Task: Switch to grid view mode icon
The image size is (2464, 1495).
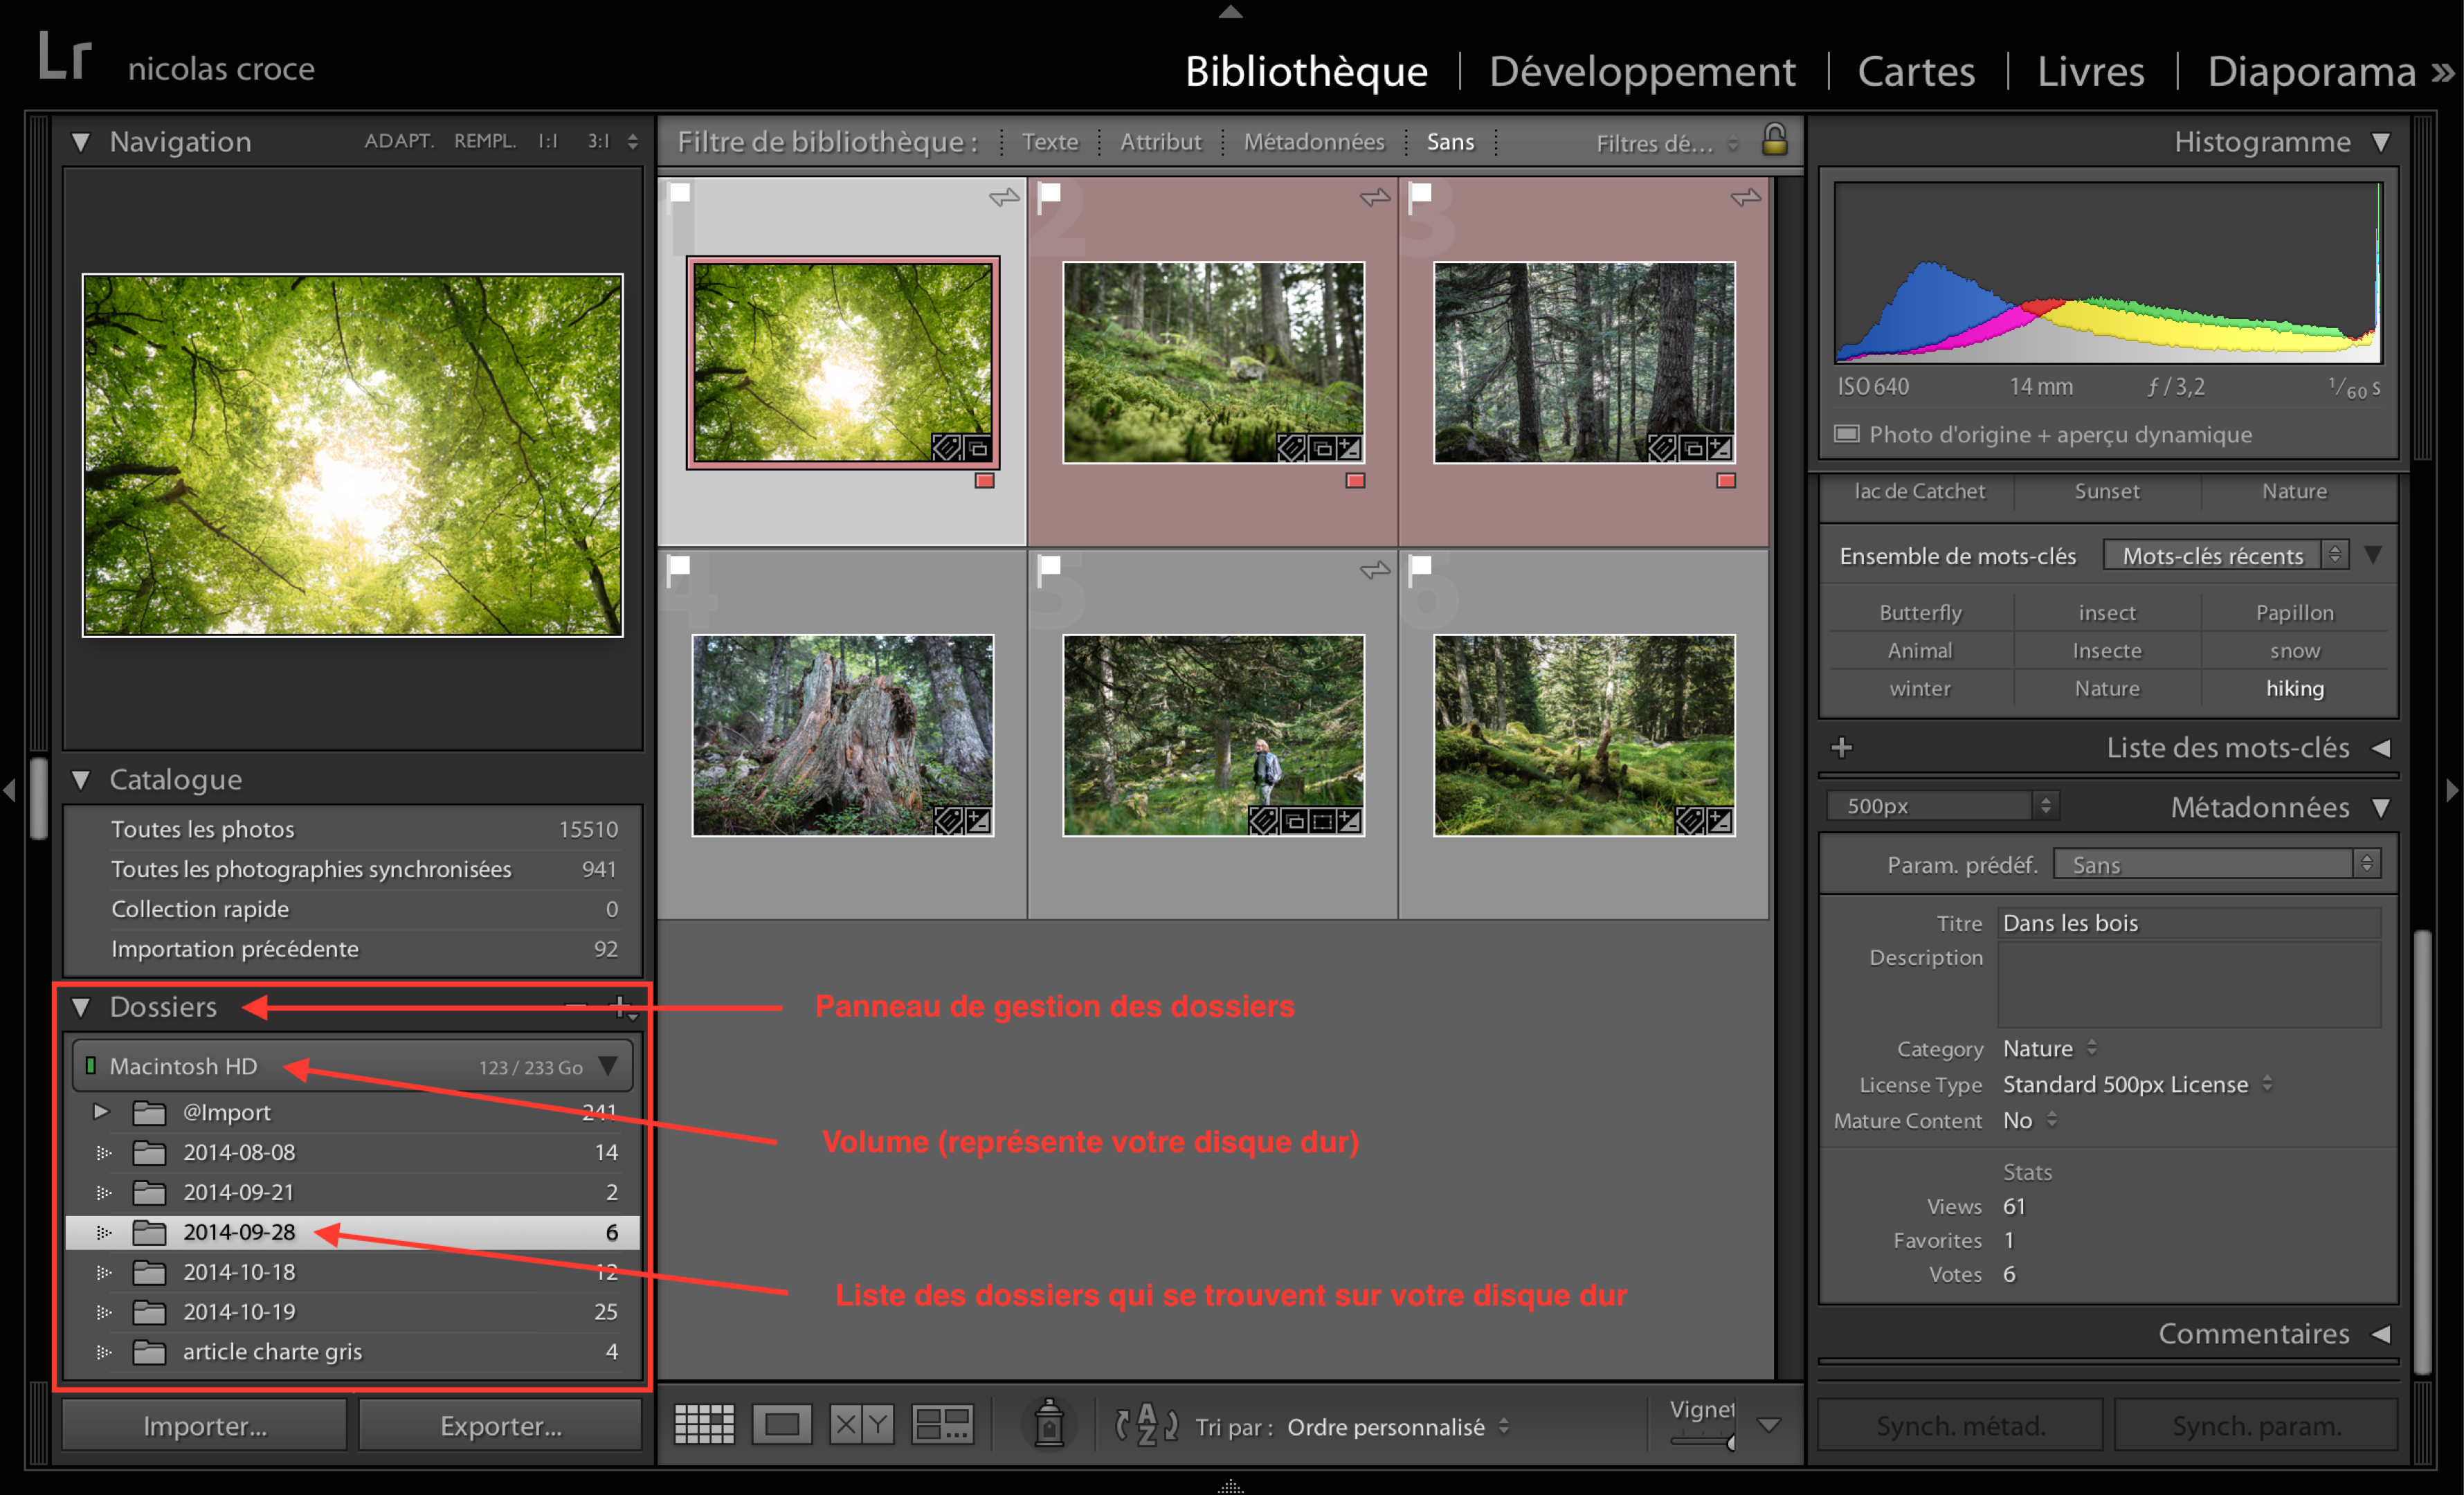Action: 704,1424
